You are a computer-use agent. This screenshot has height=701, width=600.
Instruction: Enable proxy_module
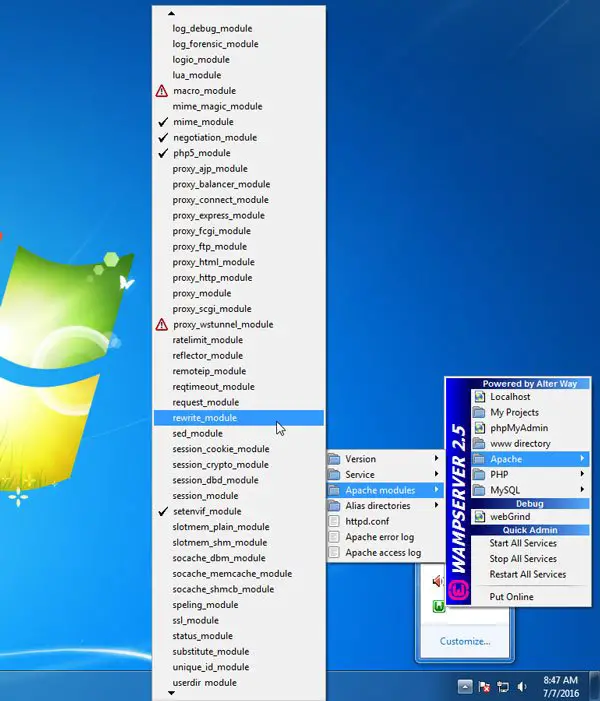tap(238, 294)
